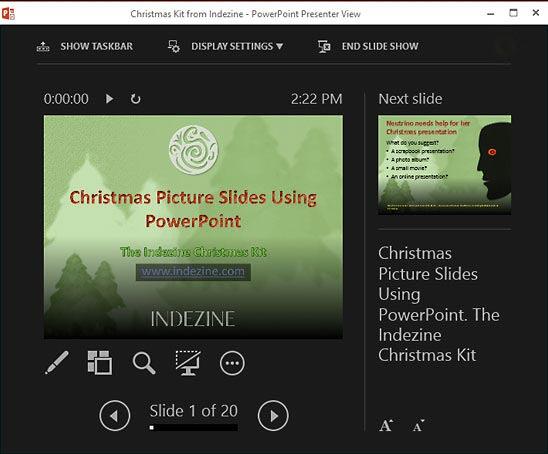This screenshot has width=548, height=454.
Task: Click the Show Taskbar button
Action: pyautogui.click(x=85, y=46)
